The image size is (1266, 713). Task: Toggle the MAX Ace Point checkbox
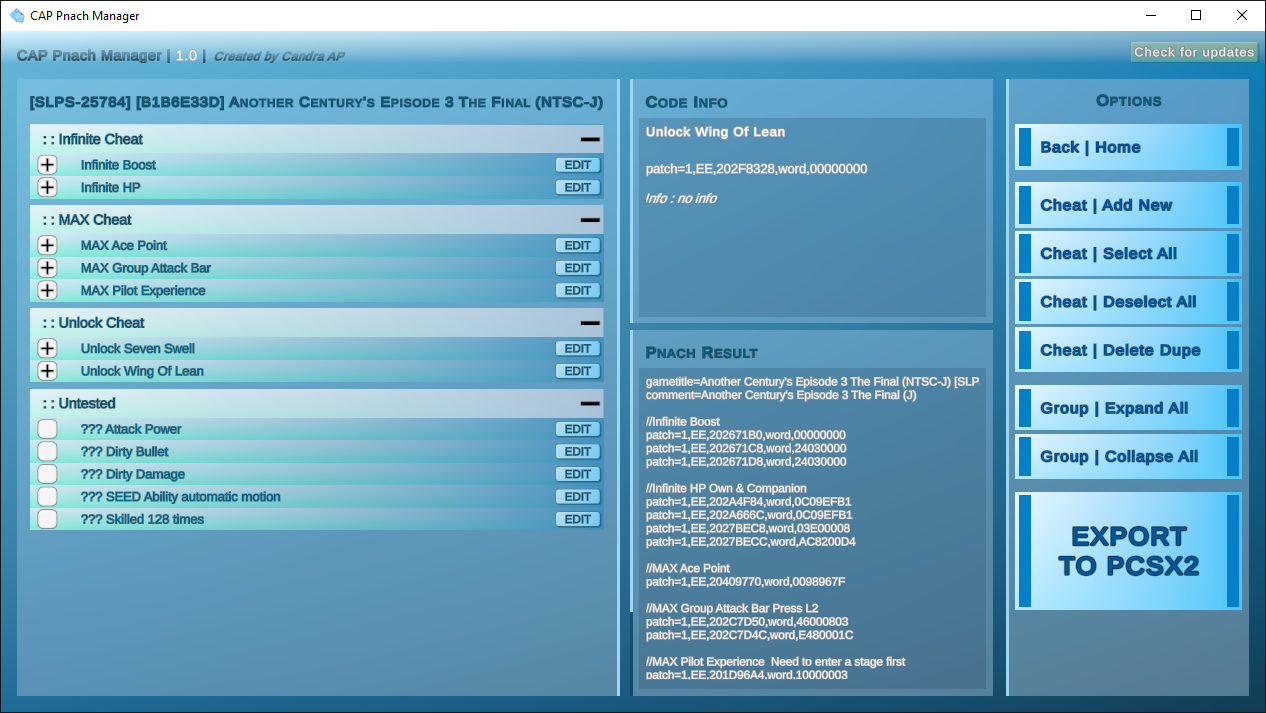tap(47, 245)
